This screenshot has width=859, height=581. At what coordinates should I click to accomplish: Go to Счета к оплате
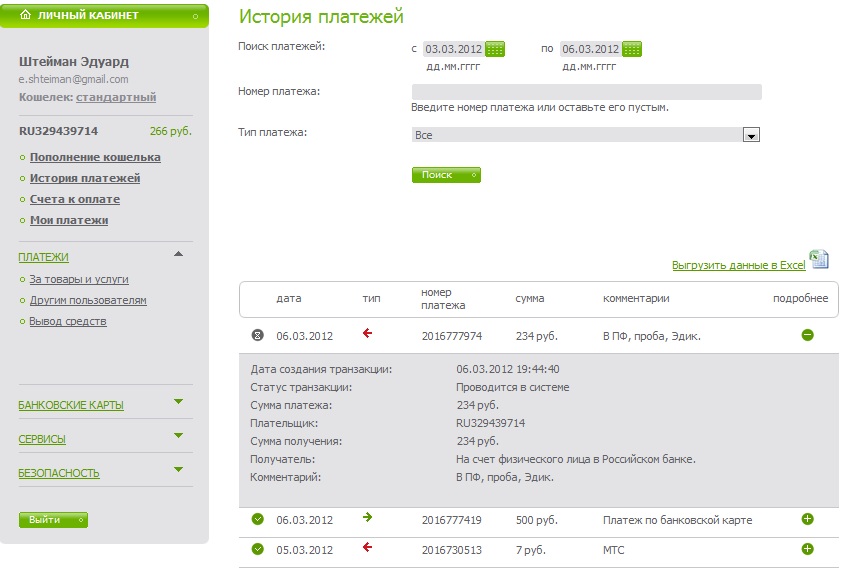(75, 199)
